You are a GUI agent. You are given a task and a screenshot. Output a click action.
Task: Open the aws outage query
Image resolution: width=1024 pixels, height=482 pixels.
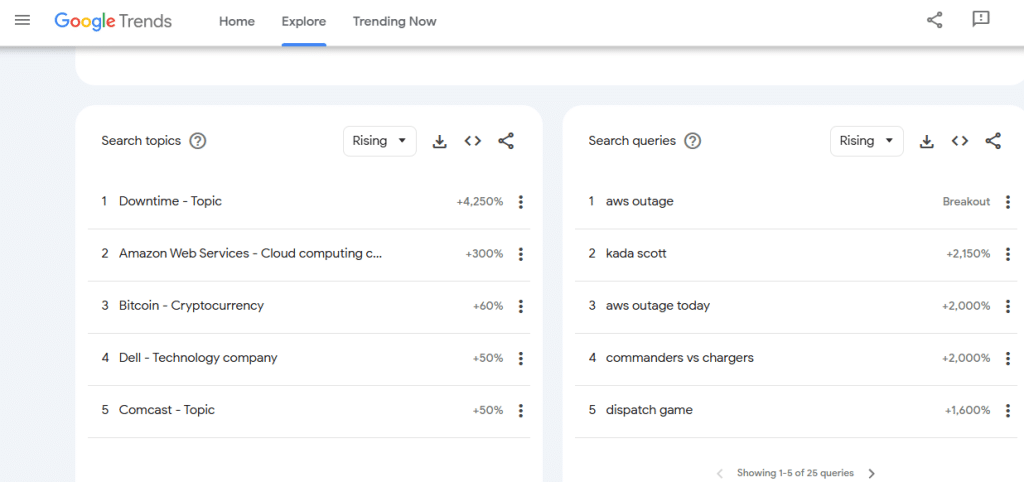pyautogui.click(x=639, y=201)
